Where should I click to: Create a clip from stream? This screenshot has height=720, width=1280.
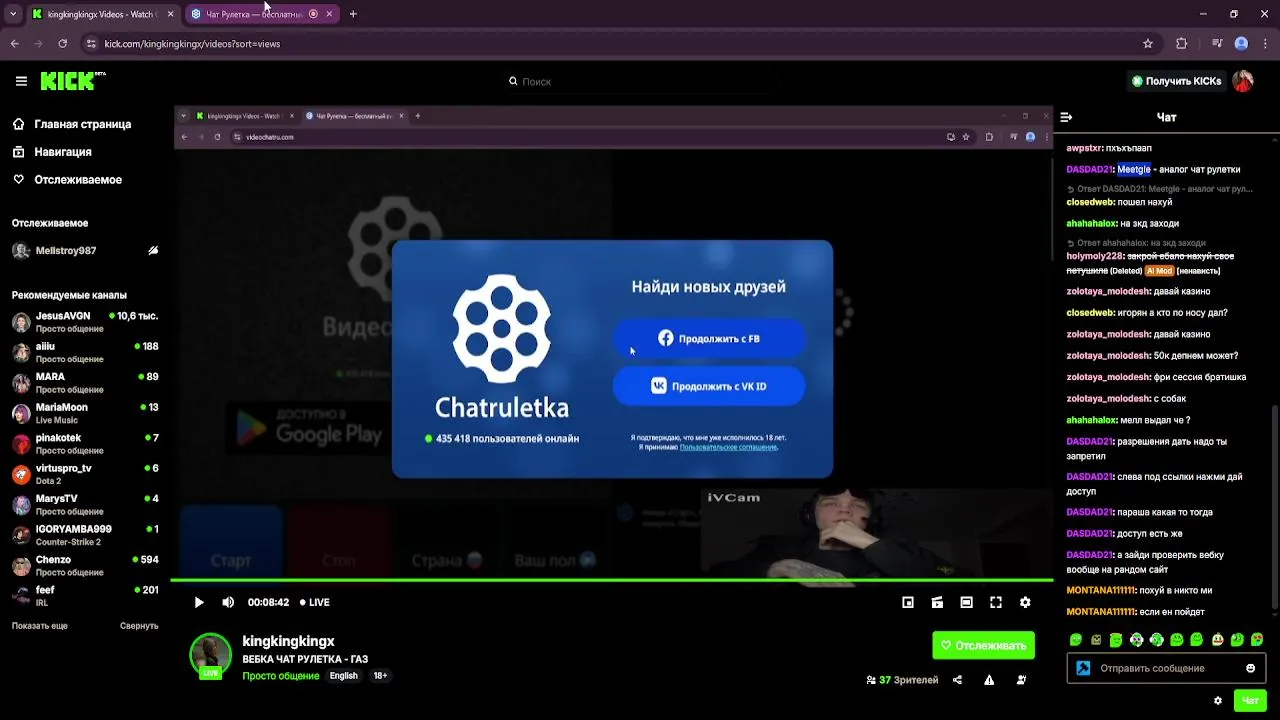937,602
